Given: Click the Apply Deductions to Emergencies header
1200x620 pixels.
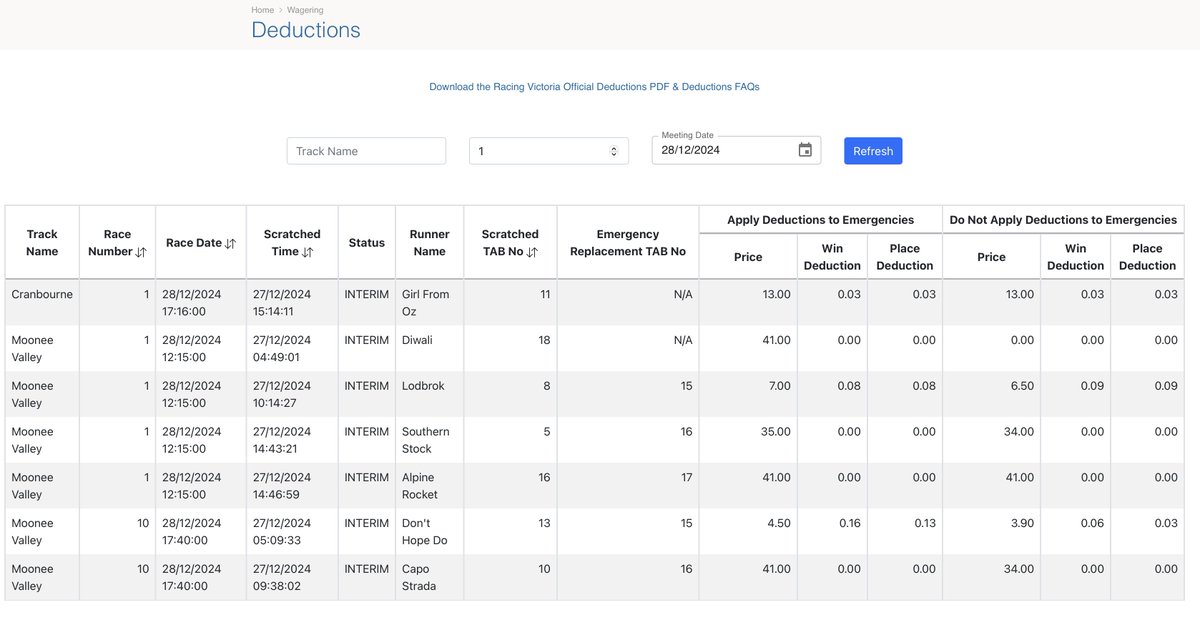Looking at the screenshot, I should pos(820,220).
